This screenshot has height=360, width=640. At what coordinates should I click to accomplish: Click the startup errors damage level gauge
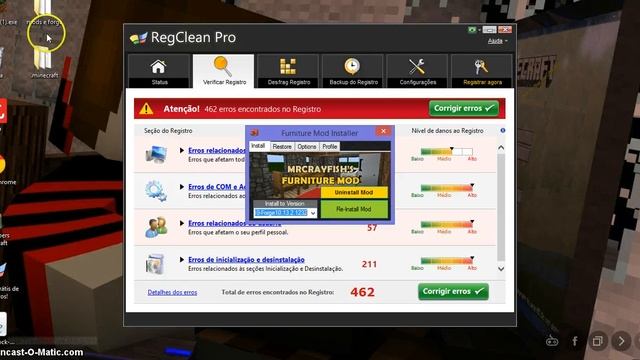point(447,260)
